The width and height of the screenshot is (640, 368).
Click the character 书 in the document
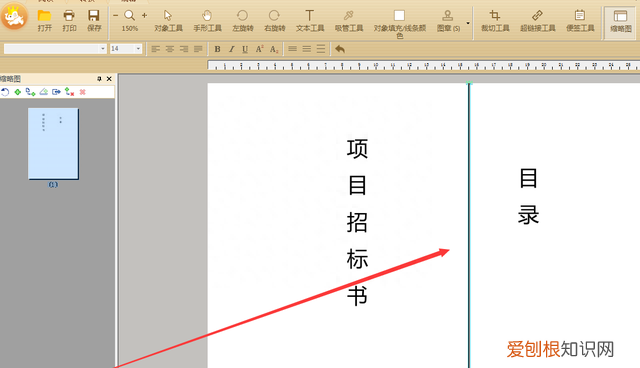click(x=357, y=296)
